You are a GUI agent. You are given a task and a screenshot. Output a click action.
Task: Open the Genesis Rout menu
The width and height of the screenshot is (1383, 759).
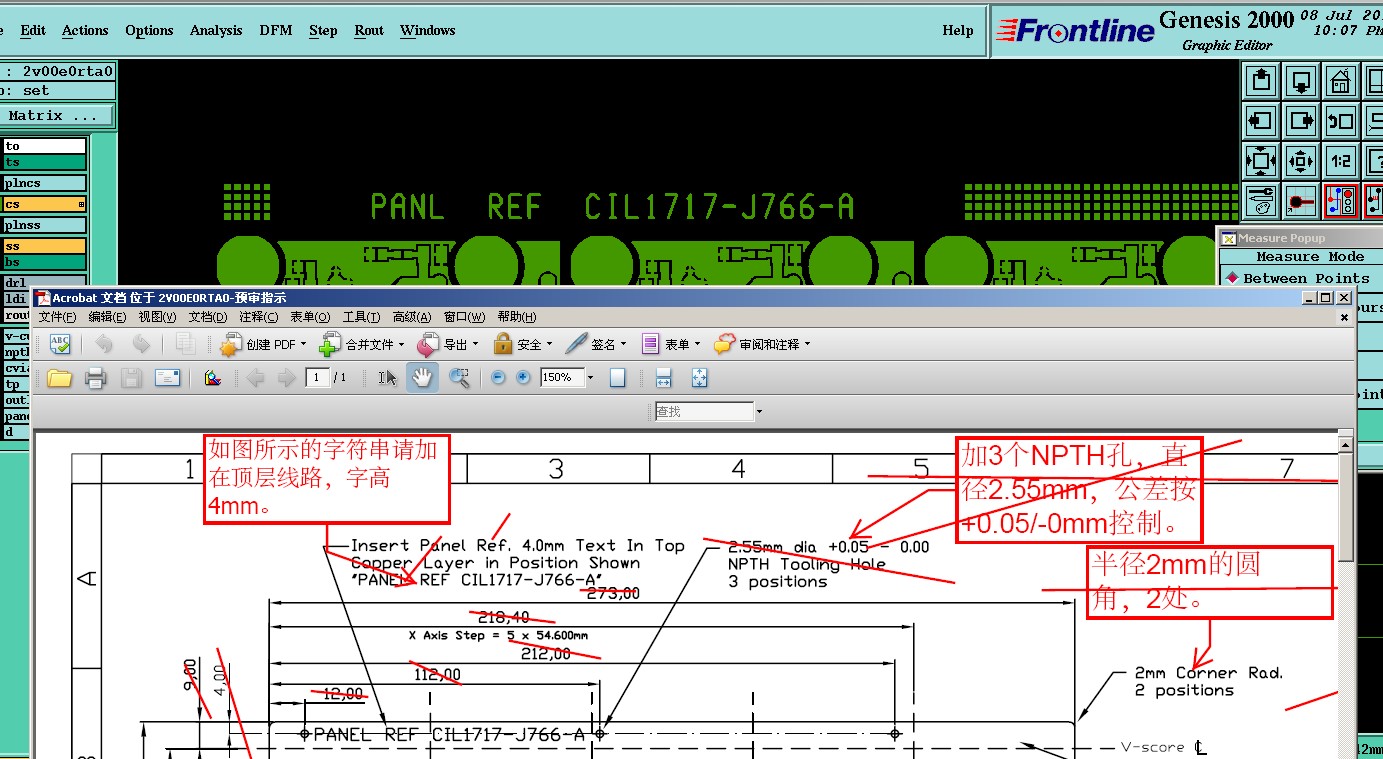[x=369, y=30]
